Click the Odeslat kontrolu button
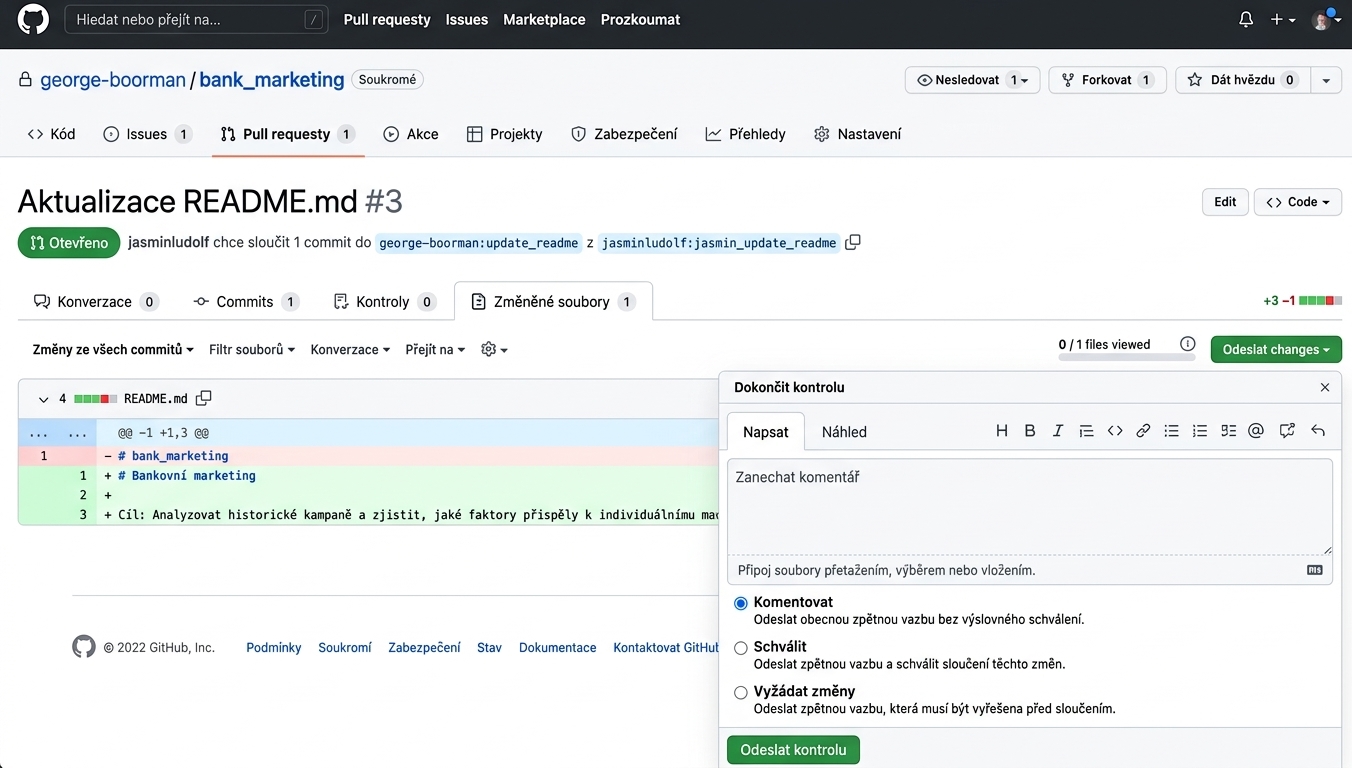1352x768 pixels. (x=793, y=750)
